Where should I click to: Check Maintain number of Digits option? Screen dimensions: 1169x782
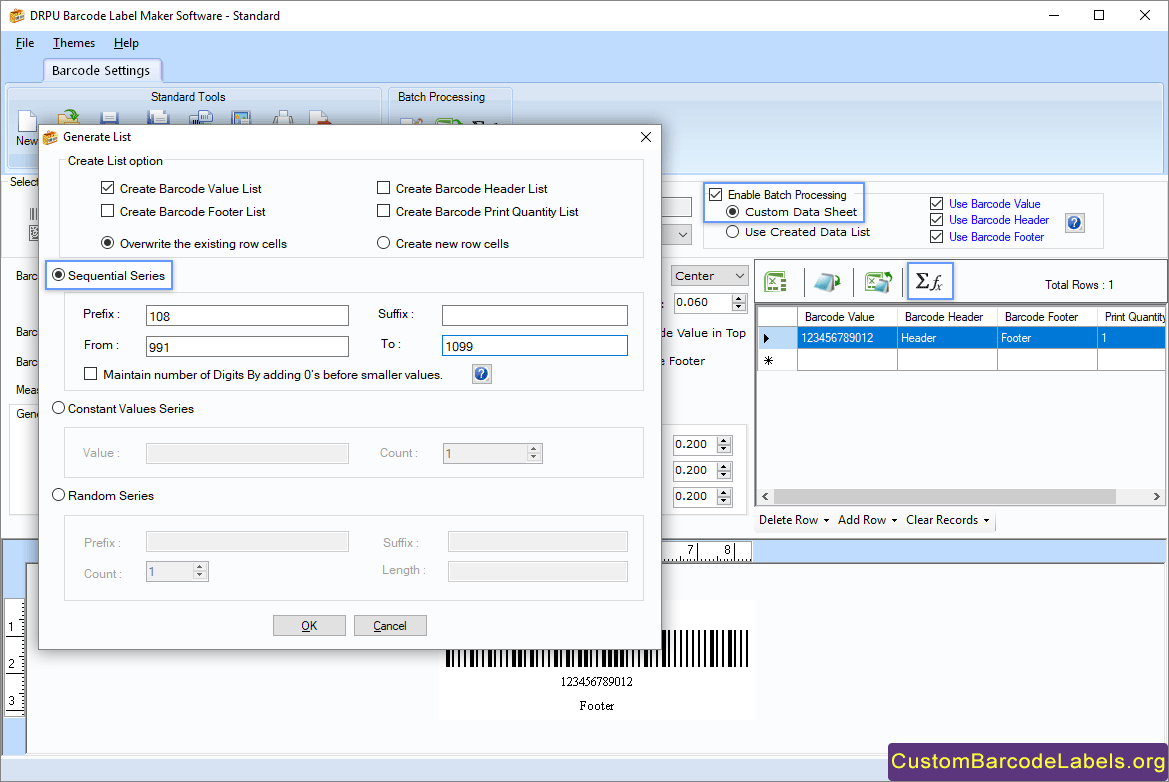click(x=90, y=374)
